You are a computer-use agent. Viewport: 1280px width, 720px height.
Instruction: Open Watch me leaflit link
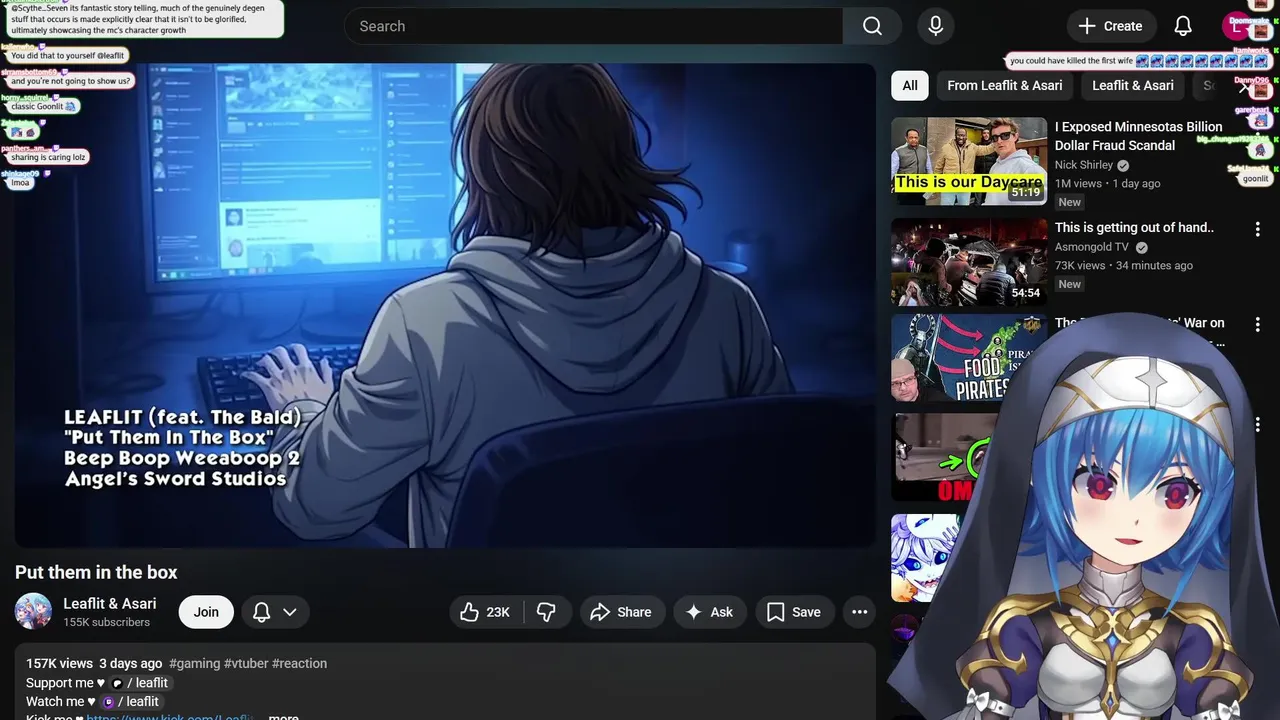(x=130, y=702)
